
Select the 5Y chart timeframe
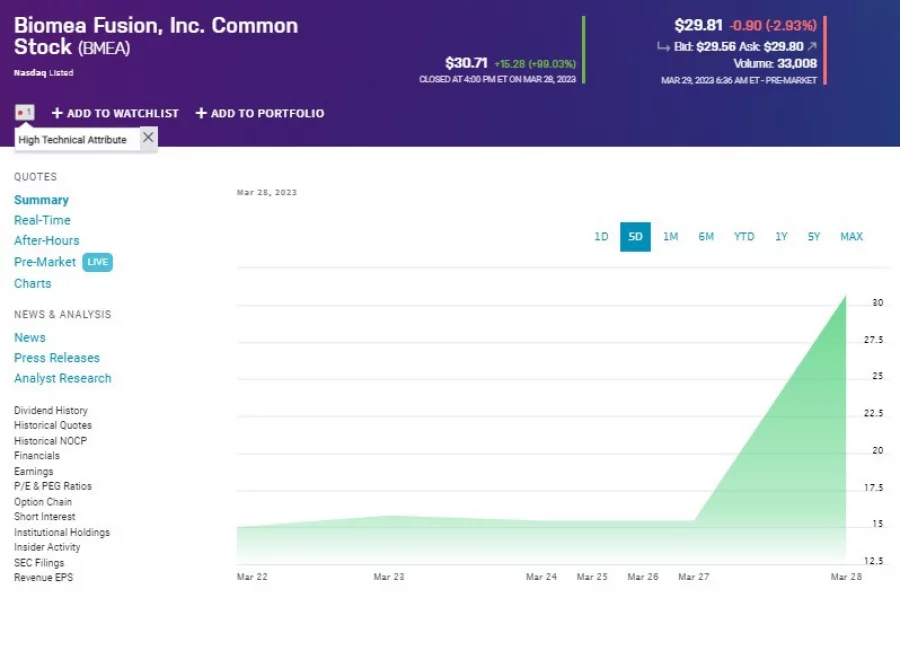[x=813, y=237]
